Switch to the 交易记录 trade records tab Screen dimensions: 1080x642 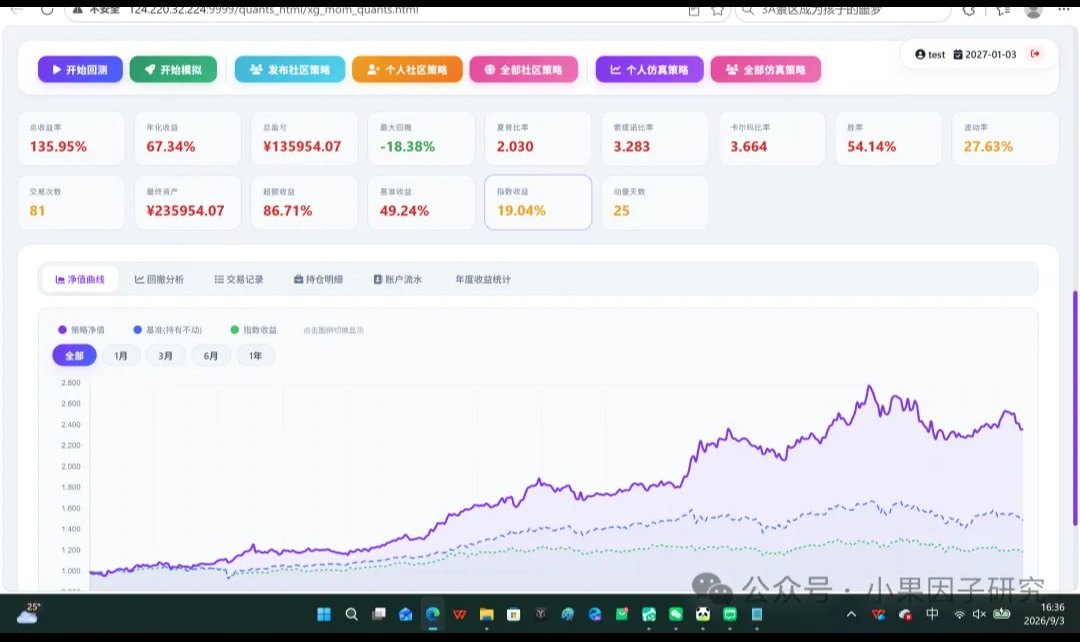tap(239, 279)
